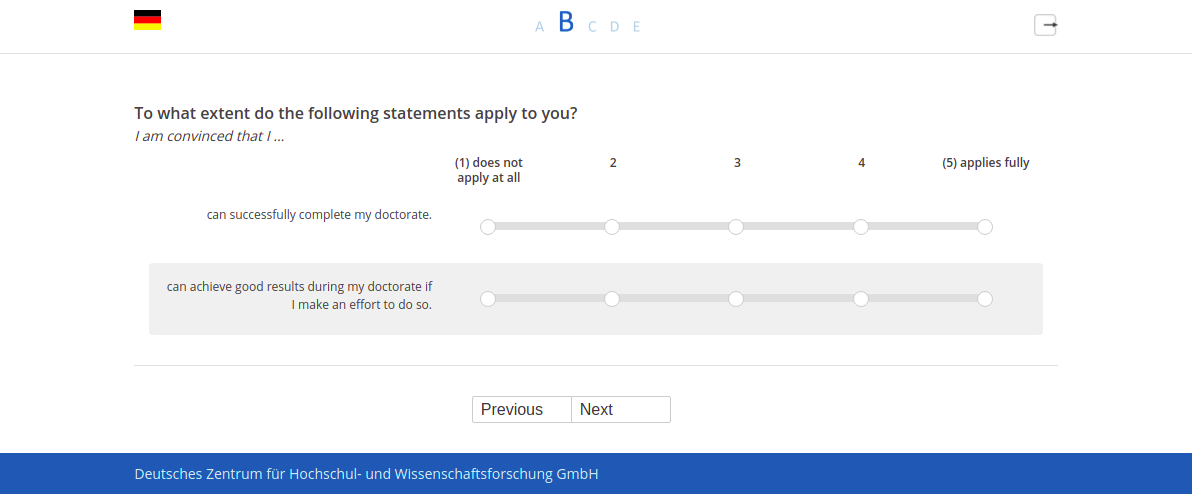
Task: Jump to section D
Action: pos(614,27)
